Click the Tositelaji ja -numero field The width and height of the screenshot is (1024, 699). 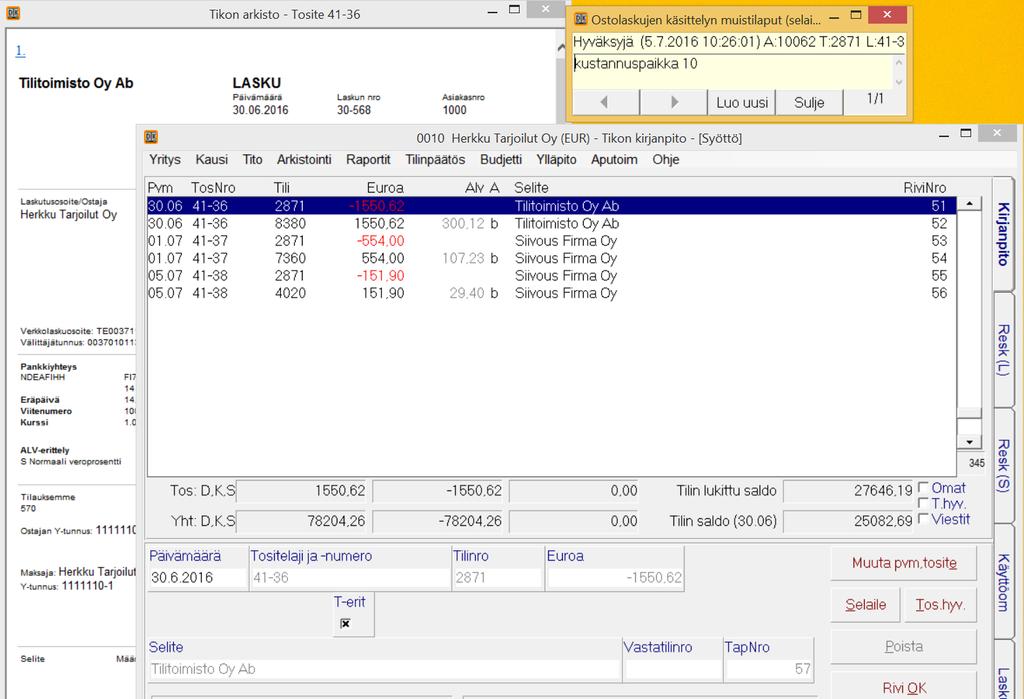(x=349, y=577)
